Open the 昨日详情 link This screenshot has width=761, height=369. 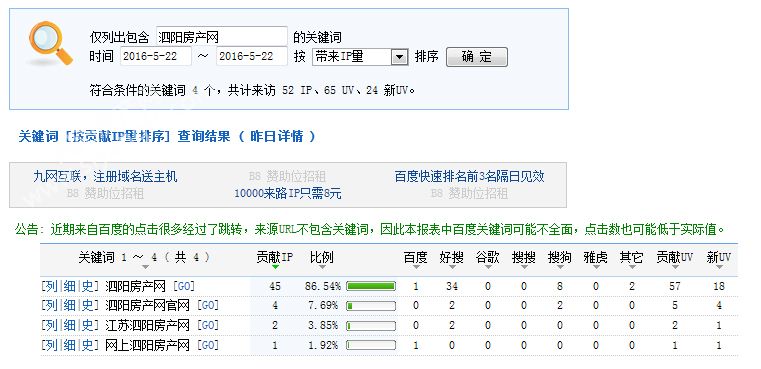tap(277, 136)
